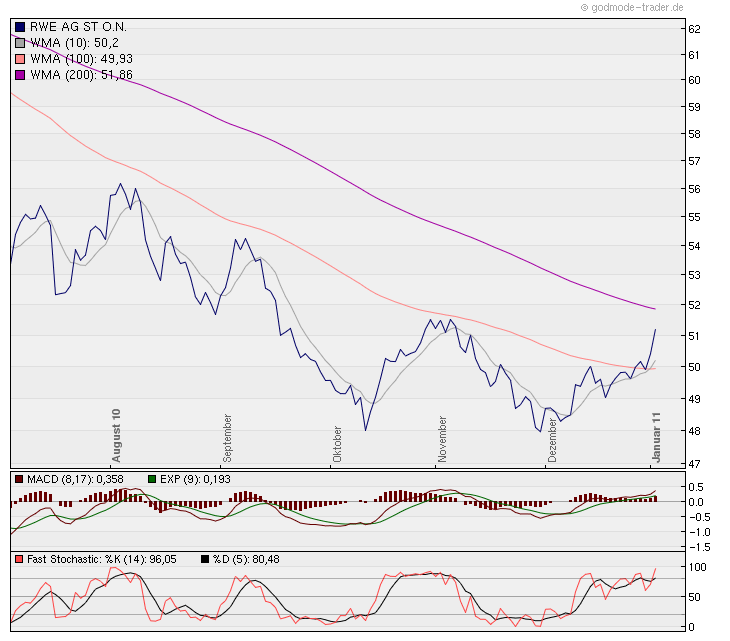Select the RWE AG ST O.N. series label

[x=78, y=27]
